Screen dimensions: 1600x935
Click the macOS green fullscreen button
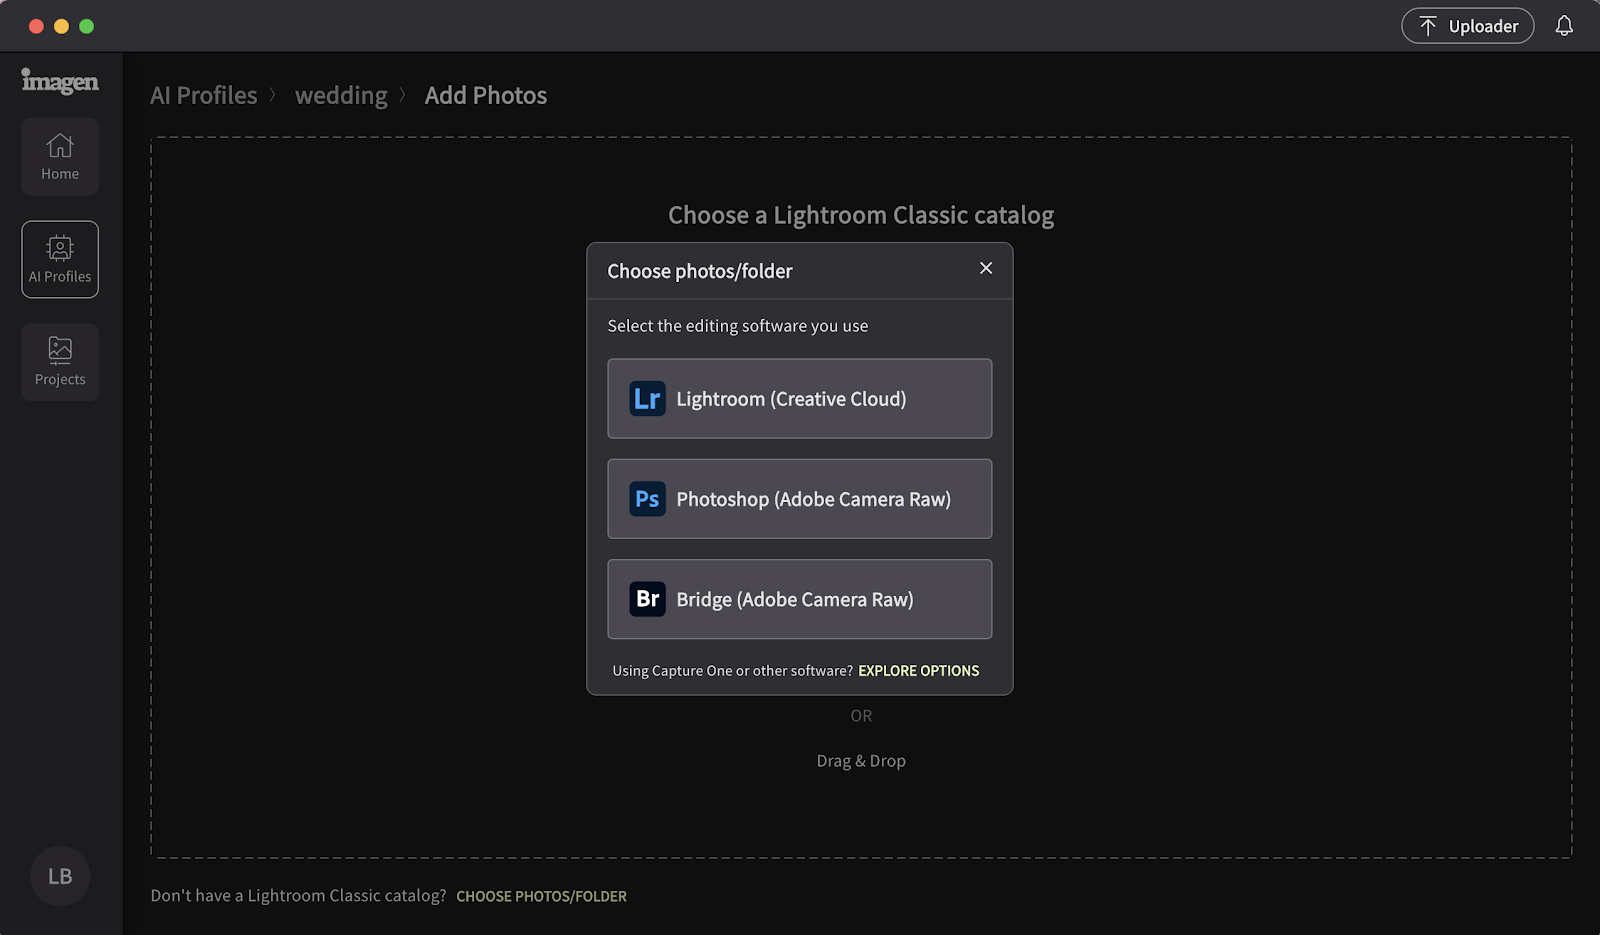[x=87, y=26]
